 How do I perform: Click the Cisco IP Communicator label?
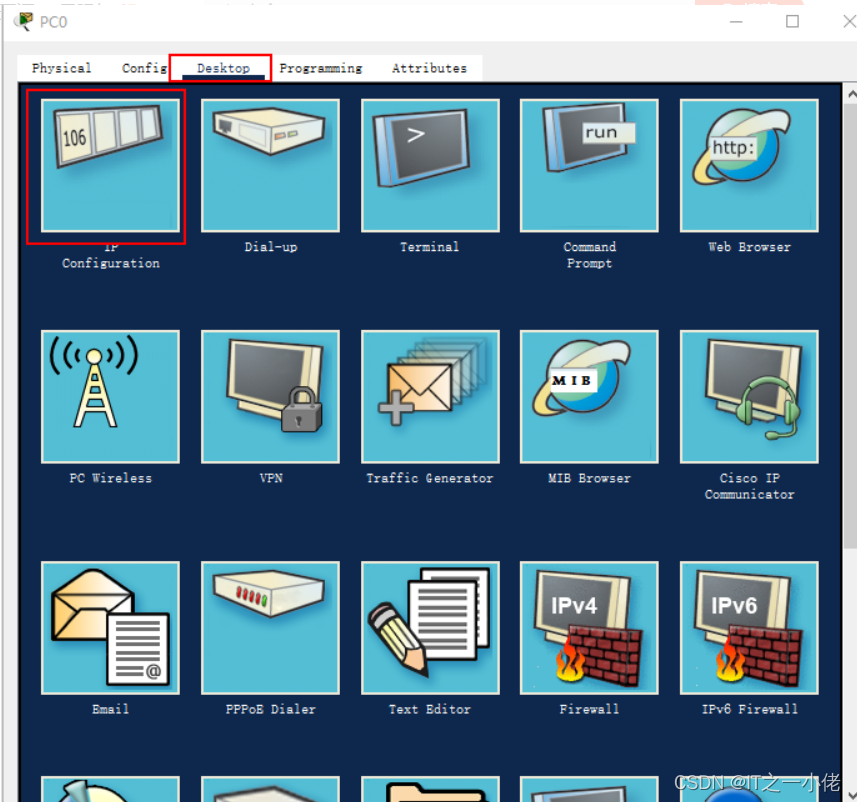pyautogui.click(x=749, y=487)
